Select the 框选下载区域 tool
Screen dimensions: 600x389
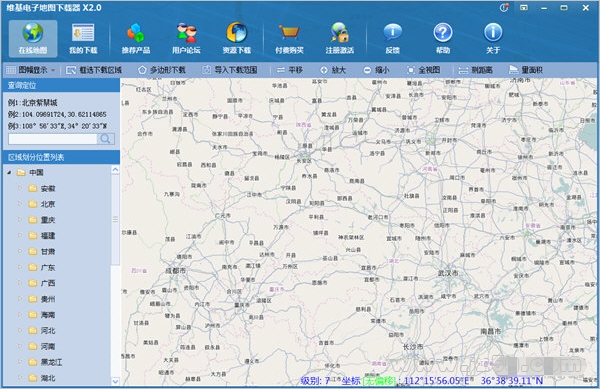click(x=94, y=70)
